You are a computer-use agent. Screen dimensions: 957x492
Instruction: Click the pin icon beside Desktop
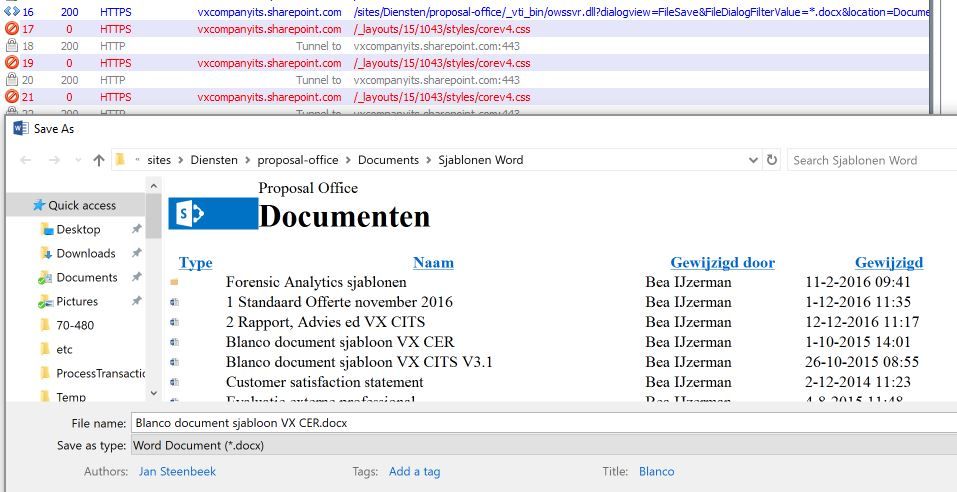tap(137, 229)
